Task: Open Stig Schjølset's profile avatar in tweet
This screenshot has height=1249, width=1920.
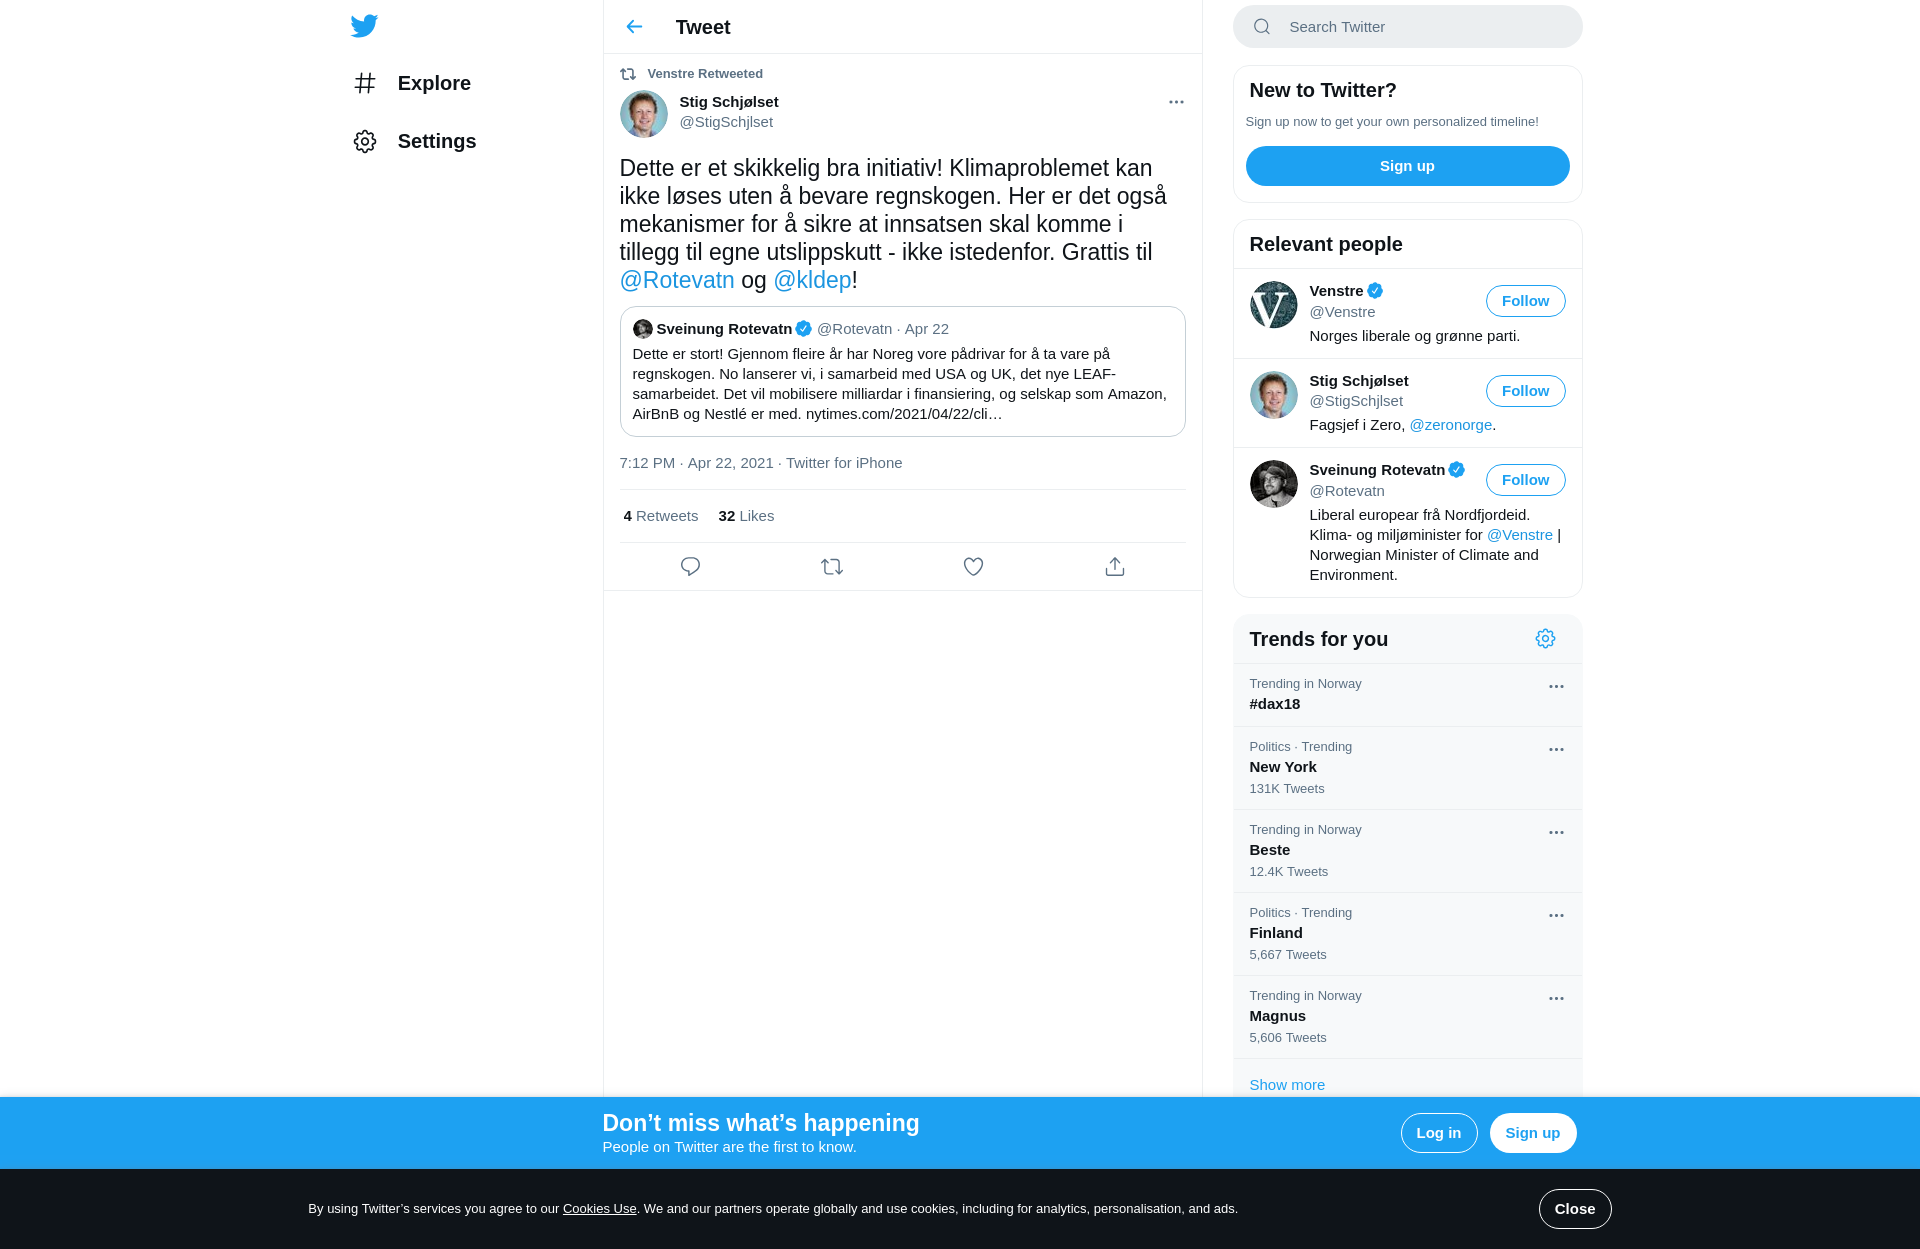Action: coord(644,114)
